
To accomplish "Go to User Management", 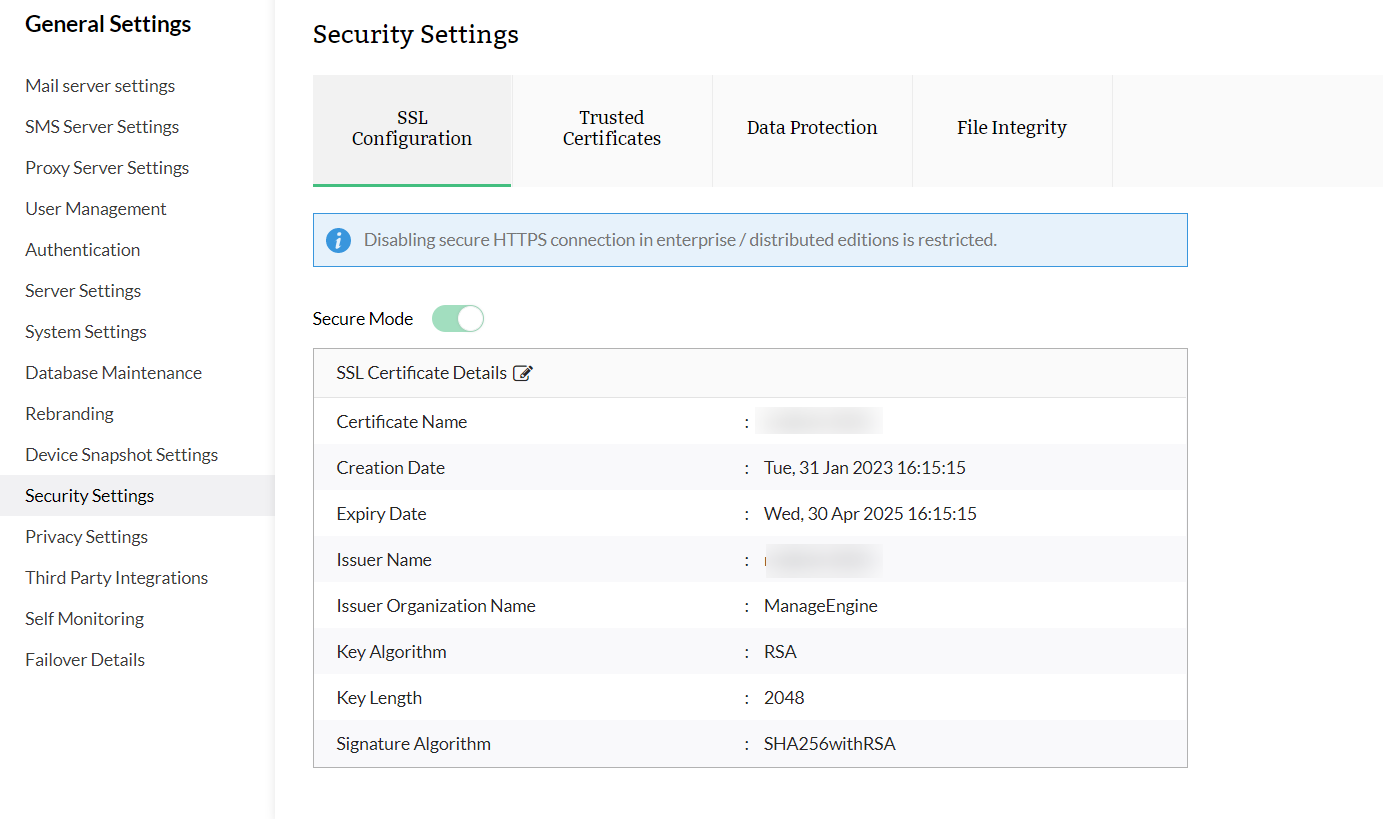I will 95,208.
